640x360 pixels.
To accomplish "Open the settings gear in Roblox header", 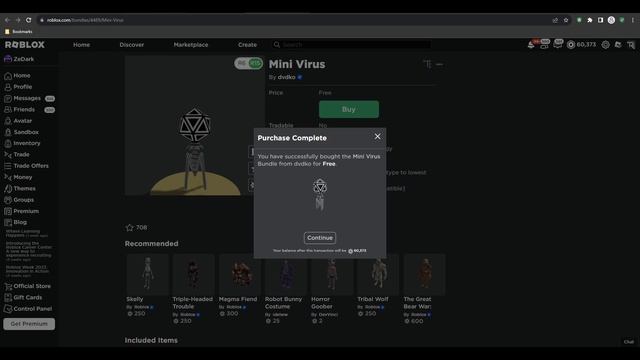I will (x=606, y=44).
